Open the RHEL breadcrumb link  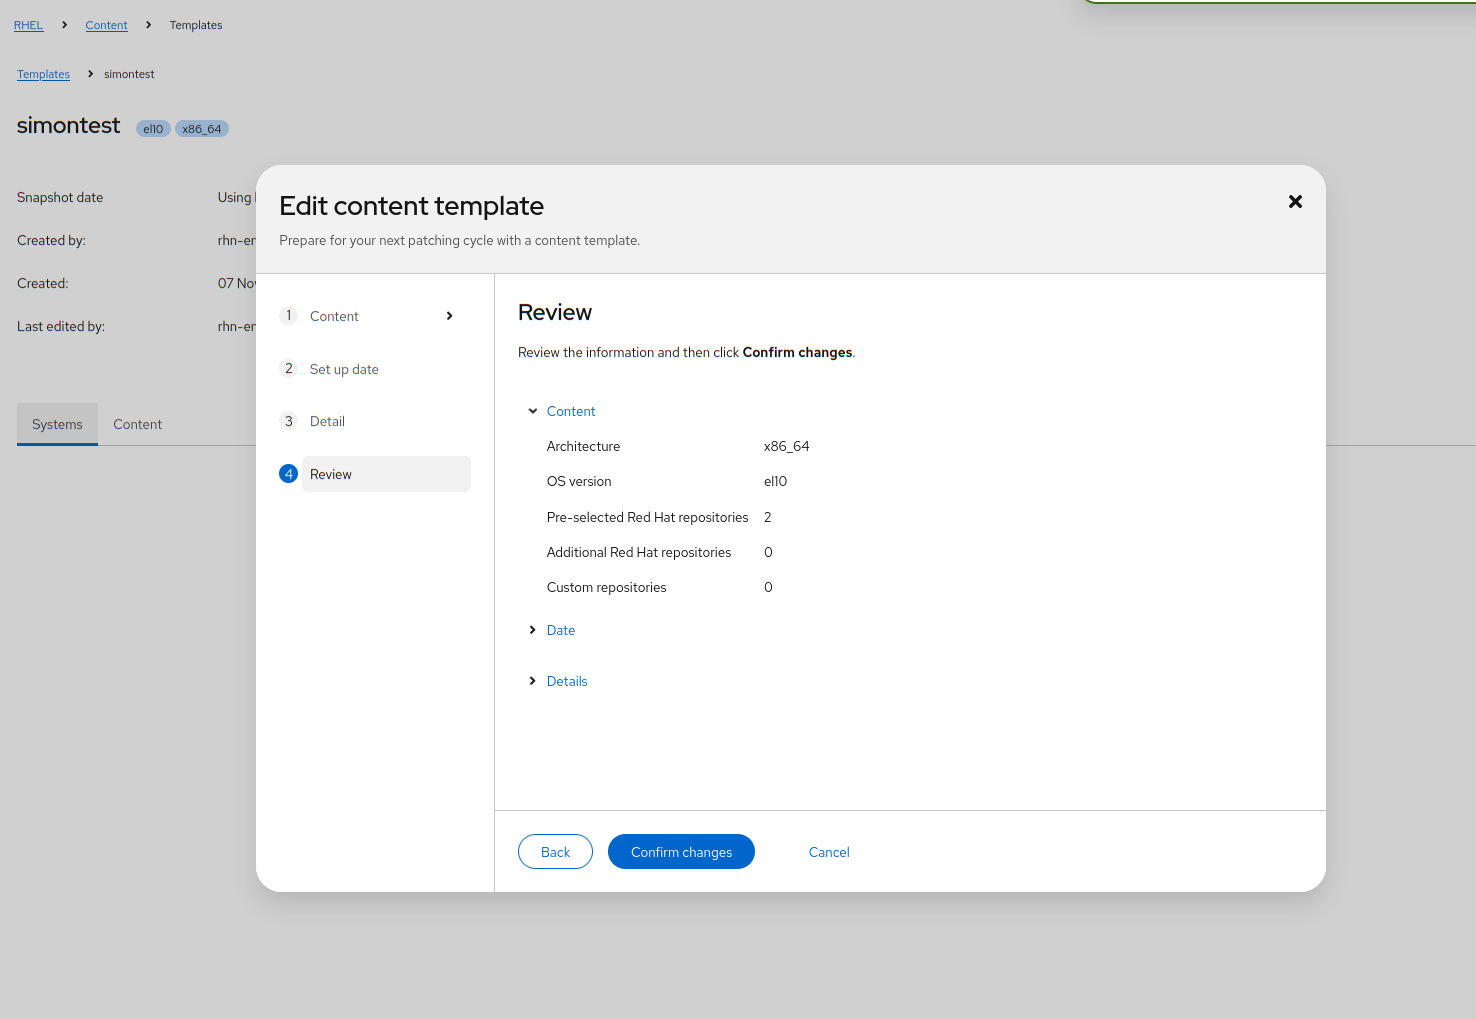[28, 25]
